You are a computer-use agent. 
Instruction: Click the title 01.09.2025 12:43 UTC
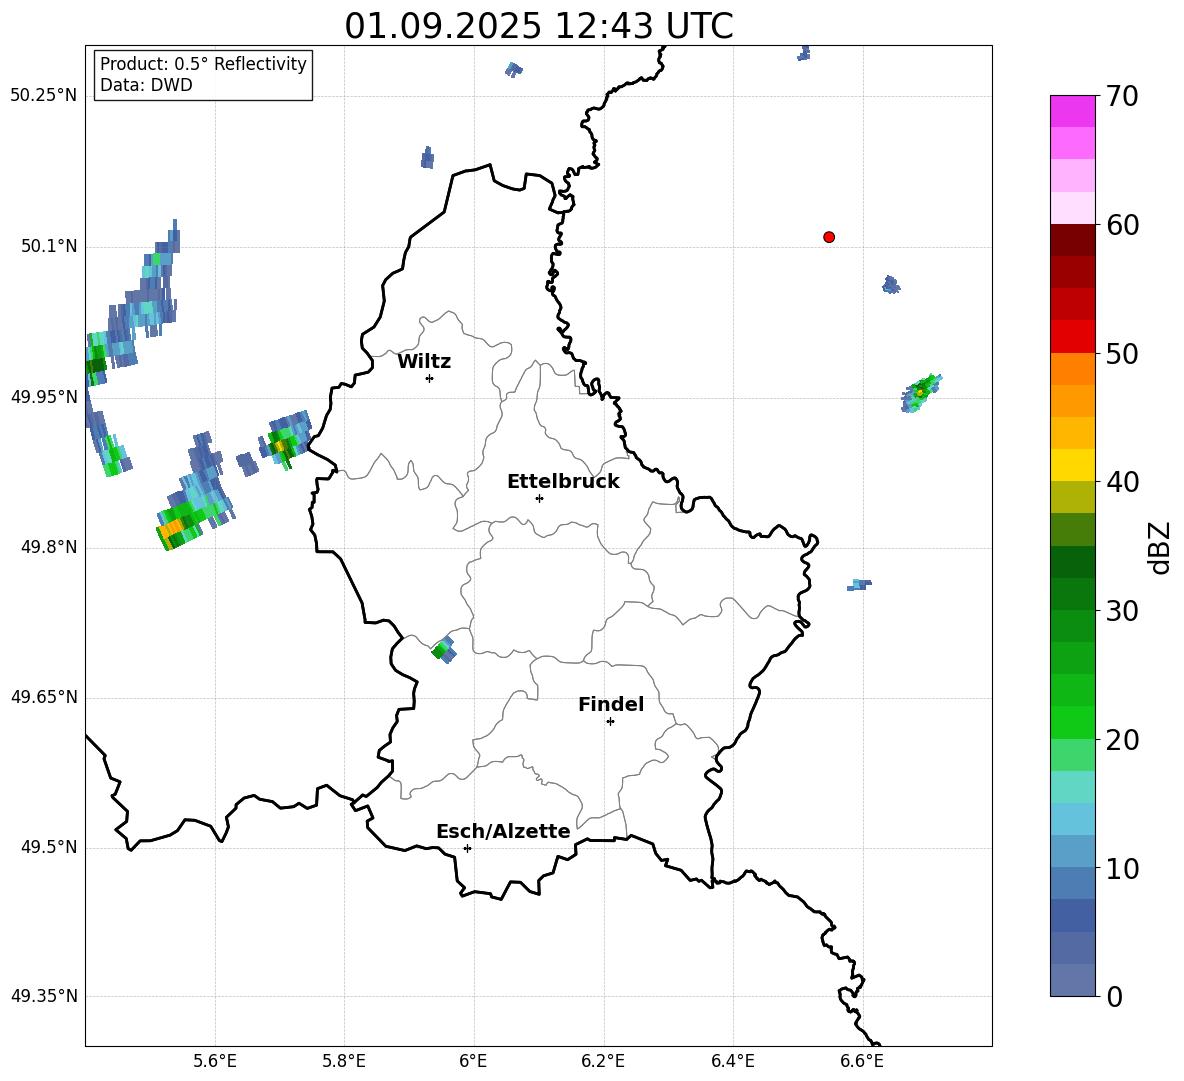click(x=539, y=26)
